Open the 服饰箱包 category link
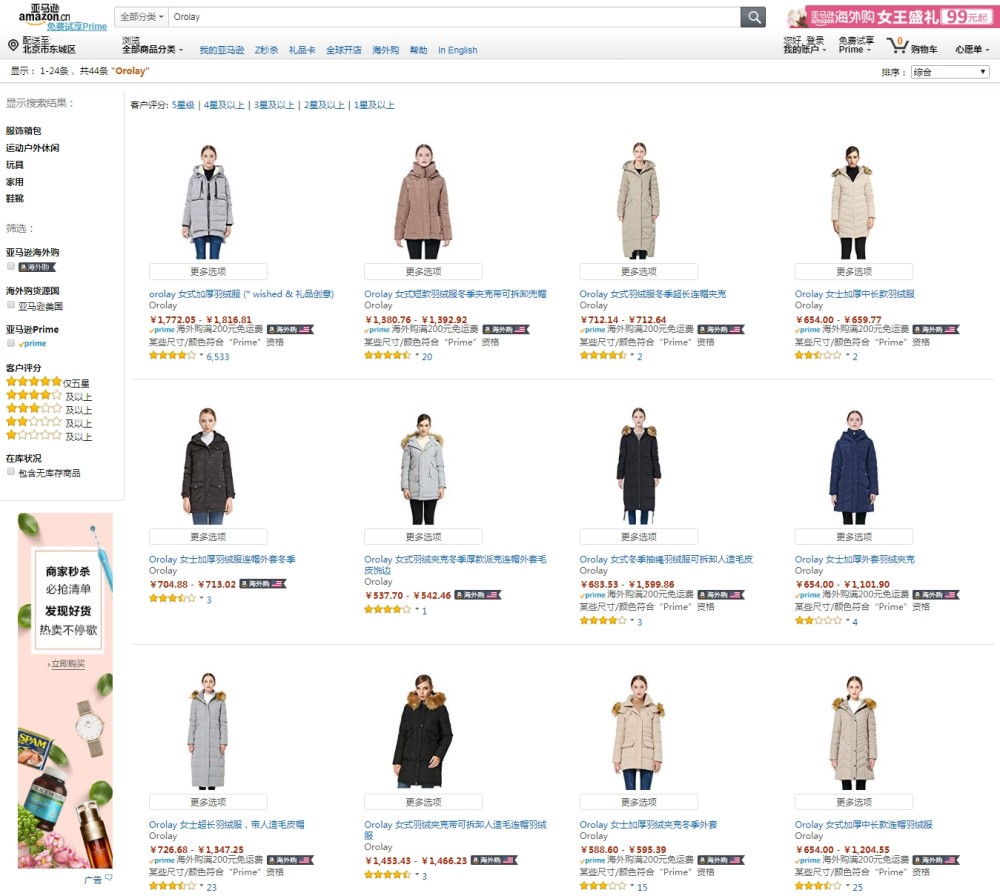This screenshot has height=896, width=1000. 24,130
